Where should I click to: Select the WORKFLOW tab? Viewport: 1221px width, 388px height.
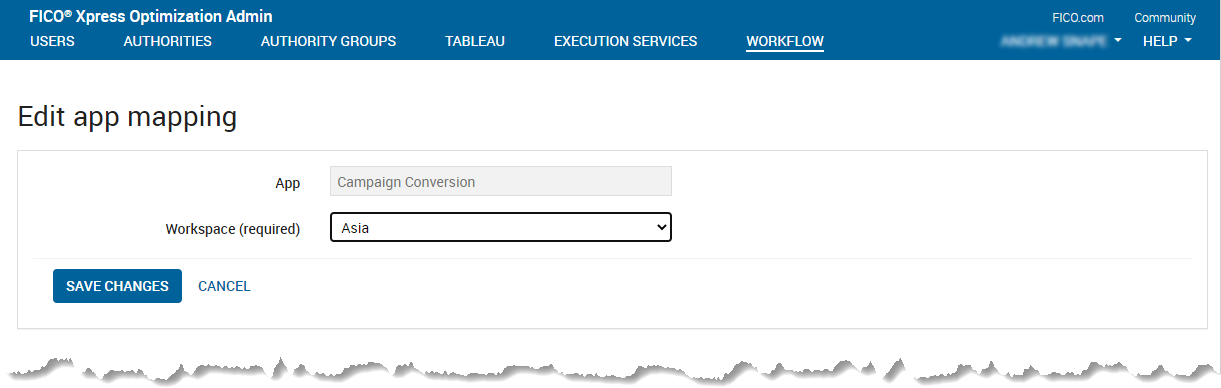coord(785,41)
